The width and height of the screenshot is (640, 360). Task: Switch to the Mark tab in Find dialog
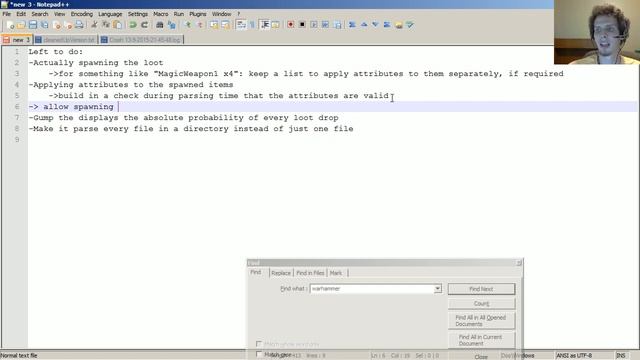point(336,273)
